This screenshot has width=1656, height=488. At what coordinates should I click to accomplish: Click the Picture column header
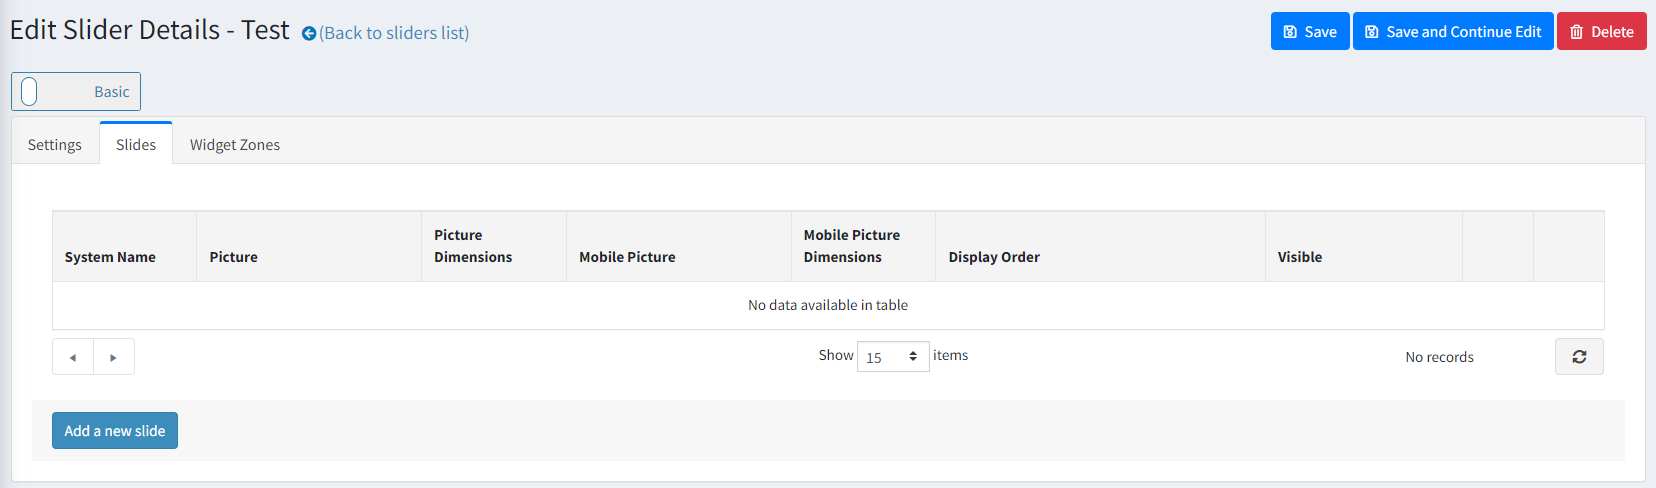coord(234,257)
